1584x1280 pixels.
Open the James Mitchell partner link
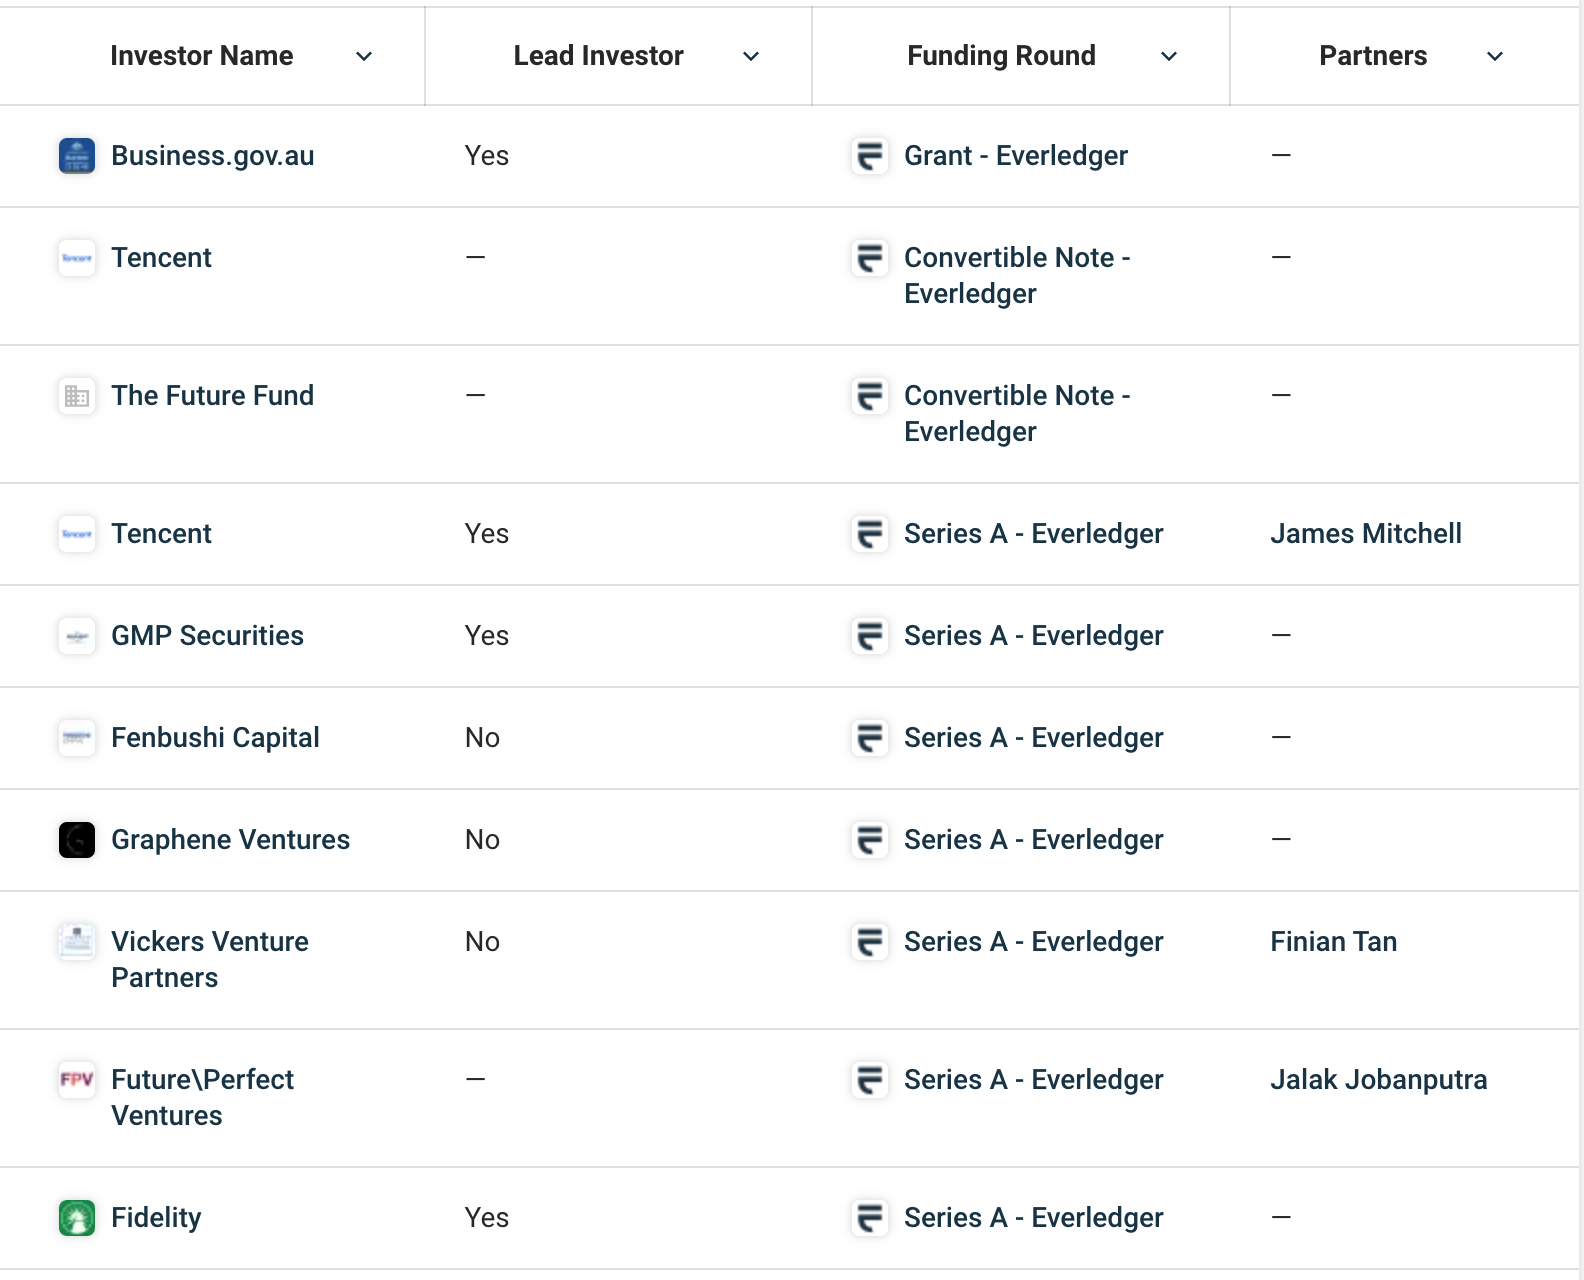pos(1366,534)
